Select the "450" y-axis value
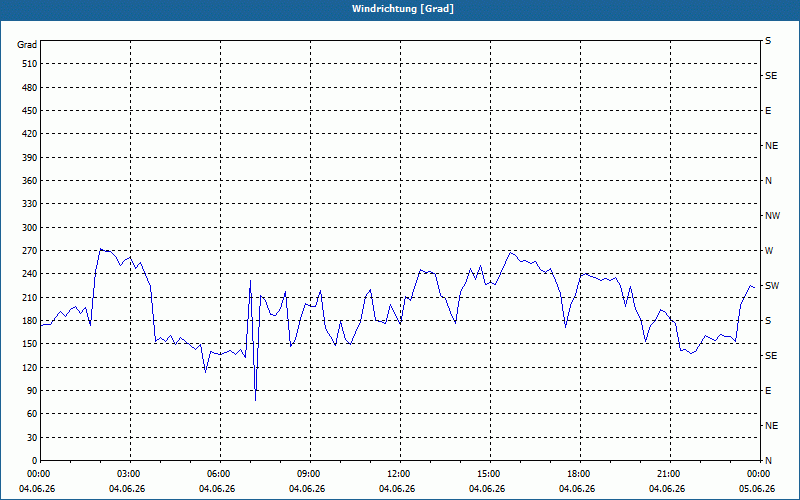The height and width of the screenshot is (500, 800). click(x=30, y=111)
